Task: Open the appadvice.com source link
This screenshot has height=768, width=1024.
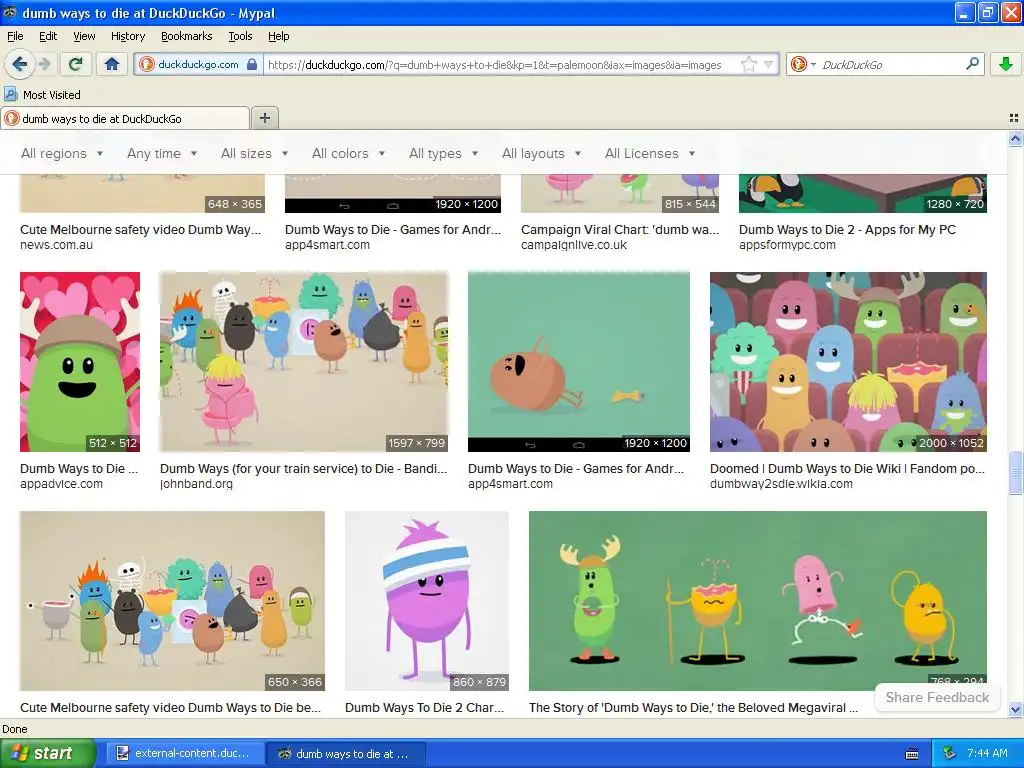Action: click(x=61, y=484)
